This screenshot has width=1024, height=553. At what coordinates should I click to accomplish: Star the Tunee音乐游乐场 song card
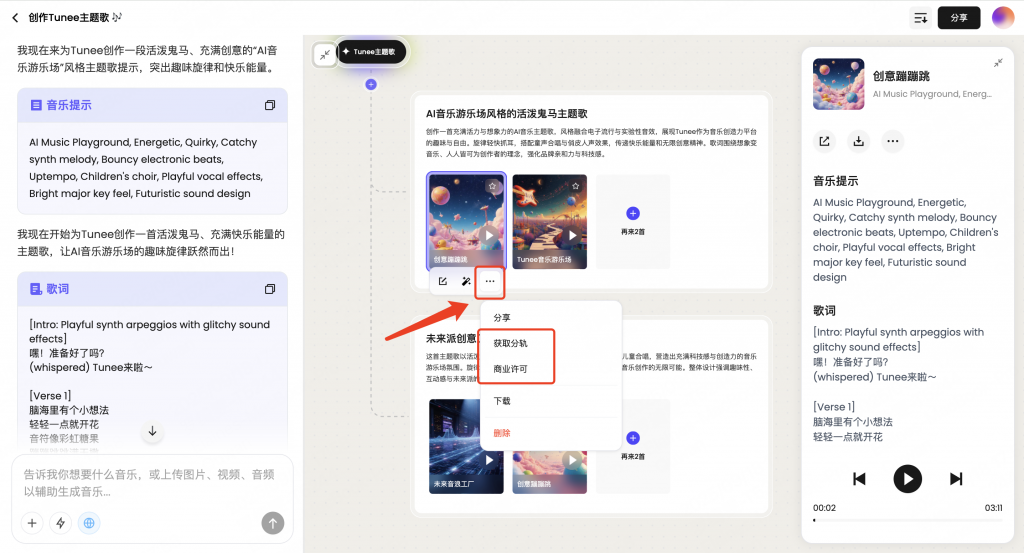click(575, 186)
